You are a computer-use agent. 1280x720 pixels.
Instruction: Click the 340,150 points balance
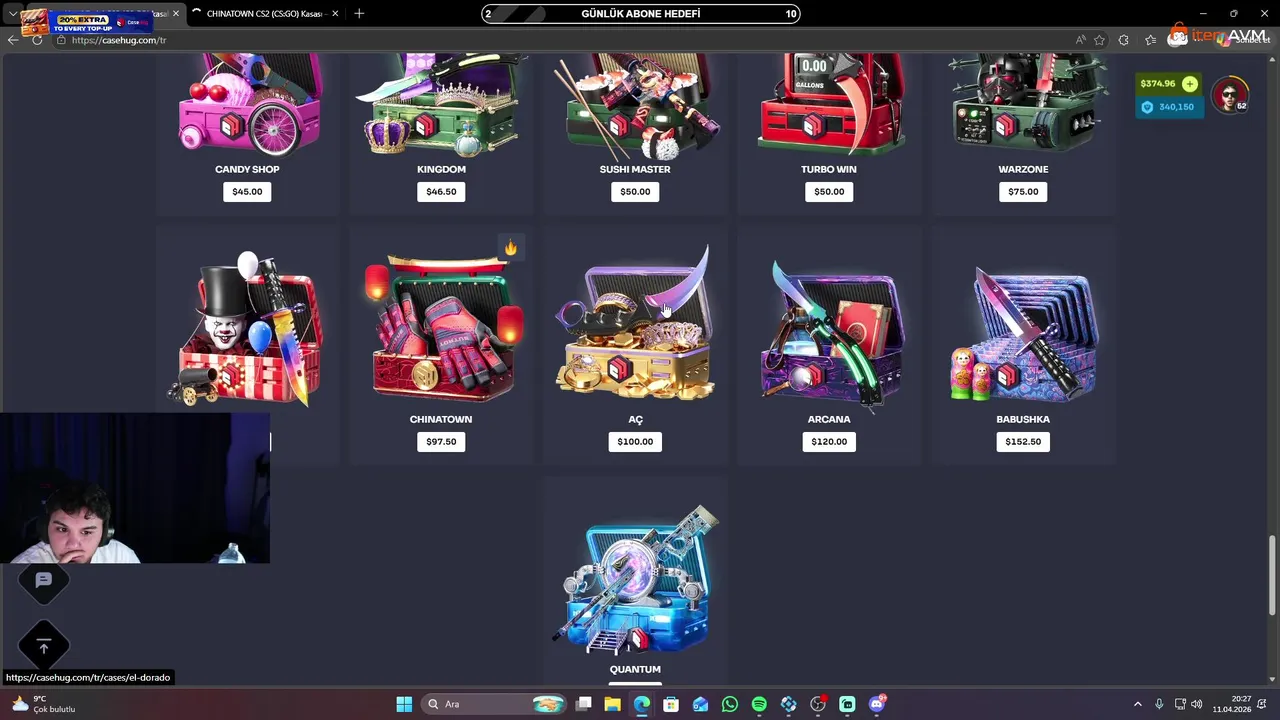tap(1168, 107)
